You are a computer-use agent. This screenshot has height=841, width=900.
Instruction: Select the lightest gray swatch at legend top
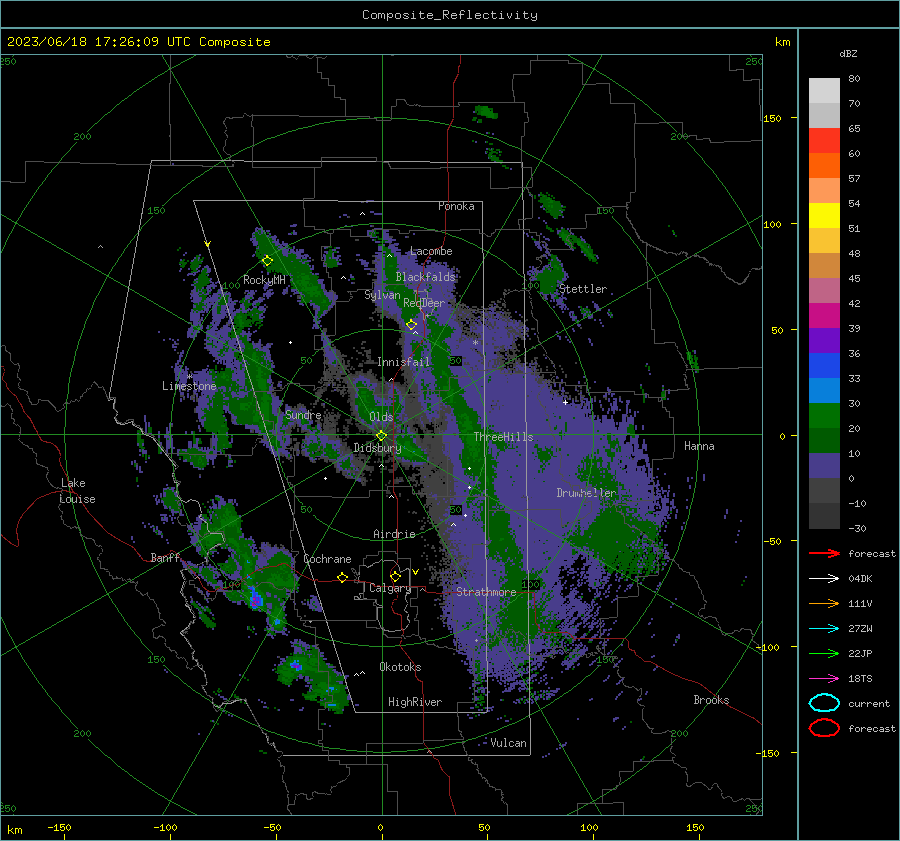[824, 90]
